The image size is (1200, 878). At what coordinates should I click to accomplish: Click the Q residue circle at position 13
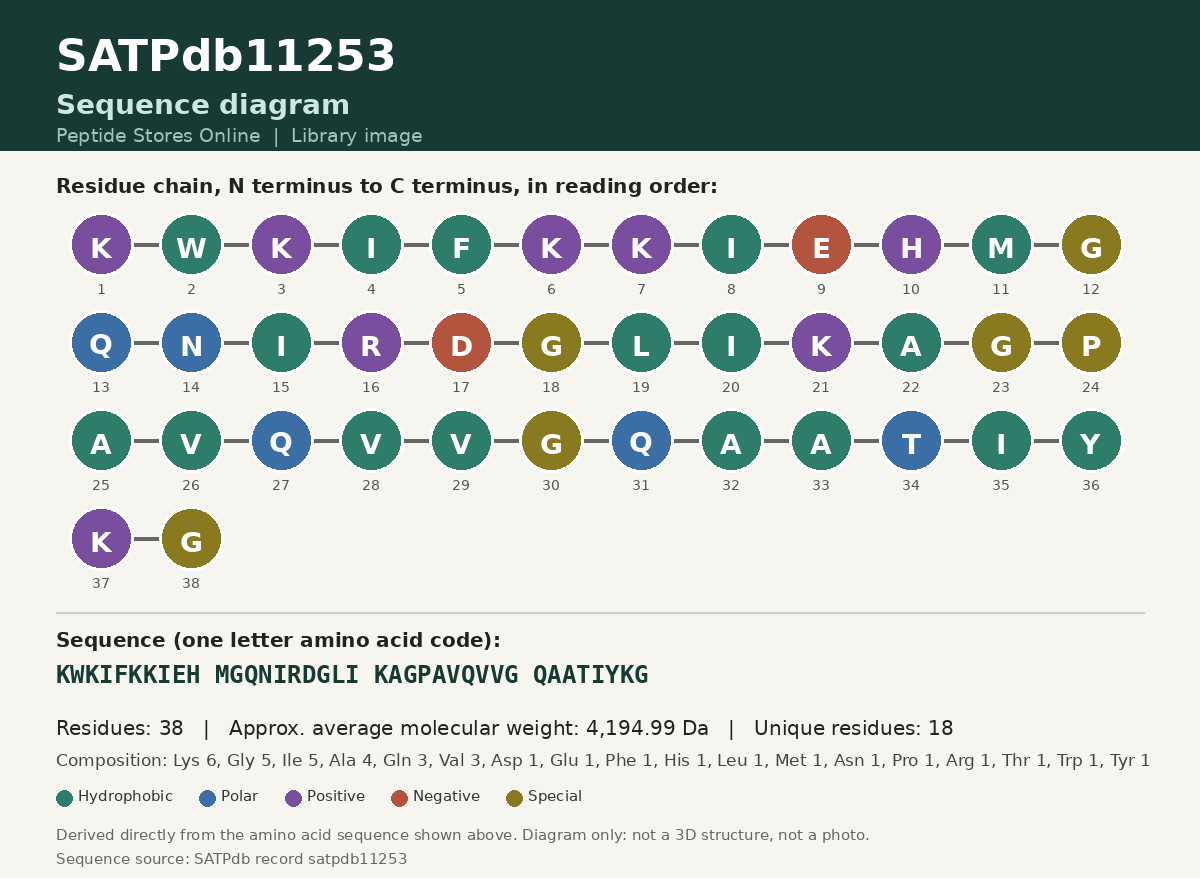coord(101,343)
